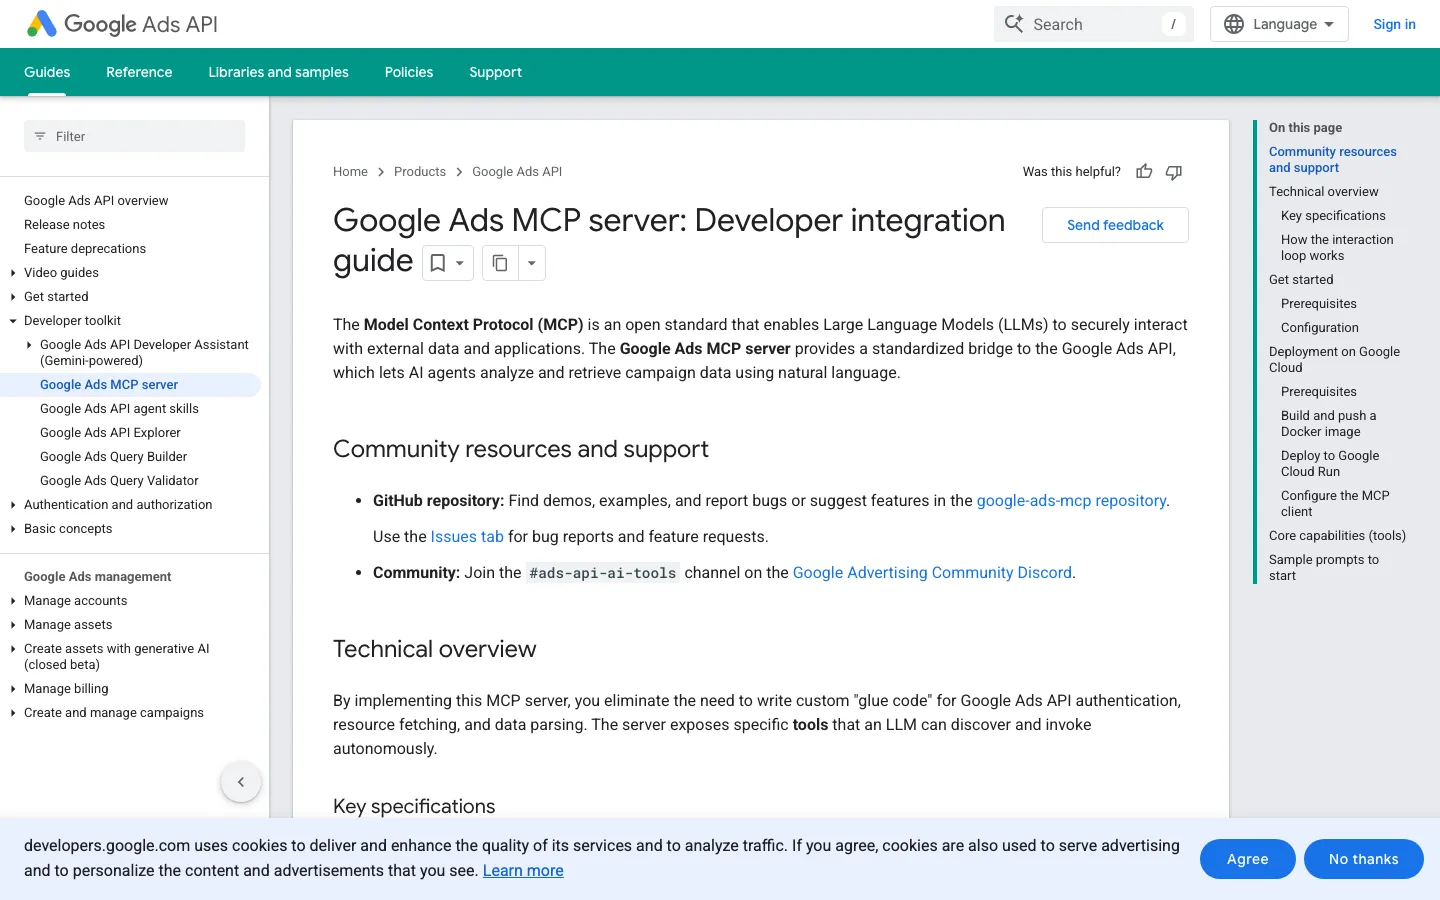Click the Send feedback button
This screenshot has height=900, width=1440.
click(1115, 225)
